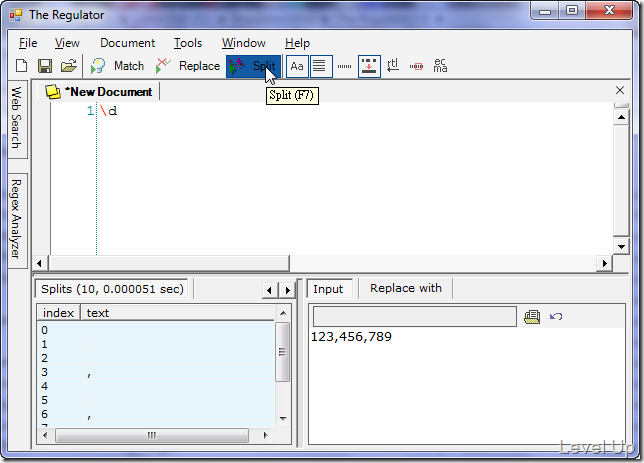The width and height of the screenshot is (644, 463).
Task: Click The Regulator title bar app icon
Action: (x=16, y=15)
